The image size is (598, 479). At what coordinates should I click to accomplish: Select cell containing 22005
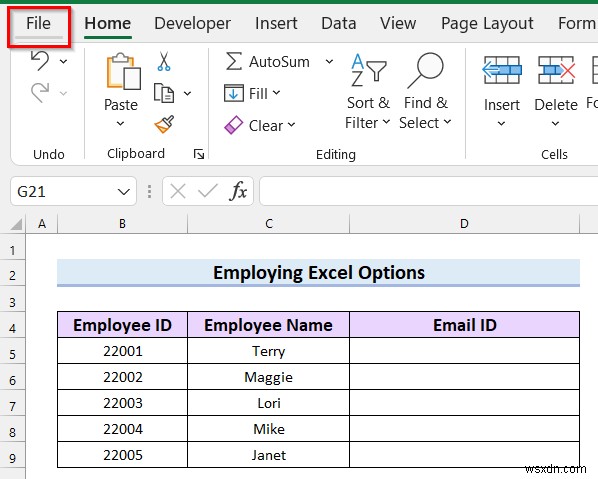(122, 455)
